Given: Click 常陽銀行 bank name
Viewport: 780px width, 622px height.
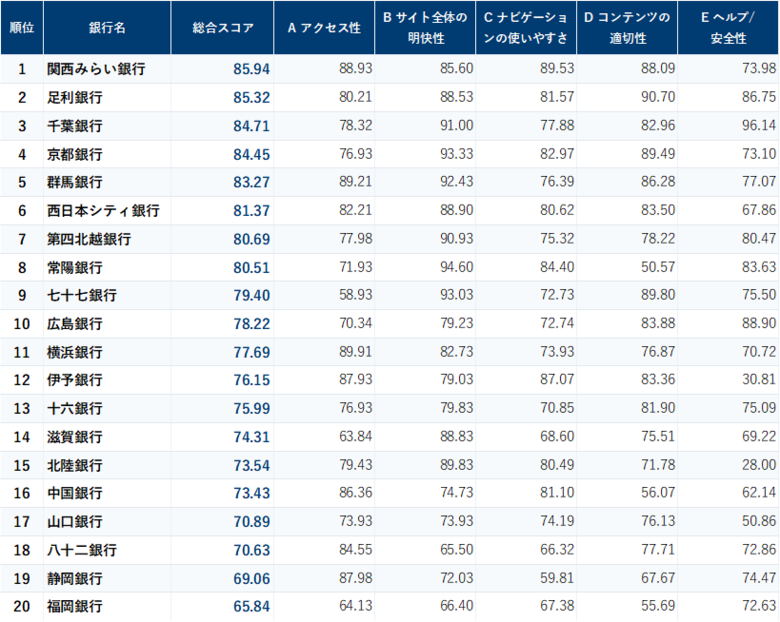Looking at the screenshot, I should pos(75,268).
